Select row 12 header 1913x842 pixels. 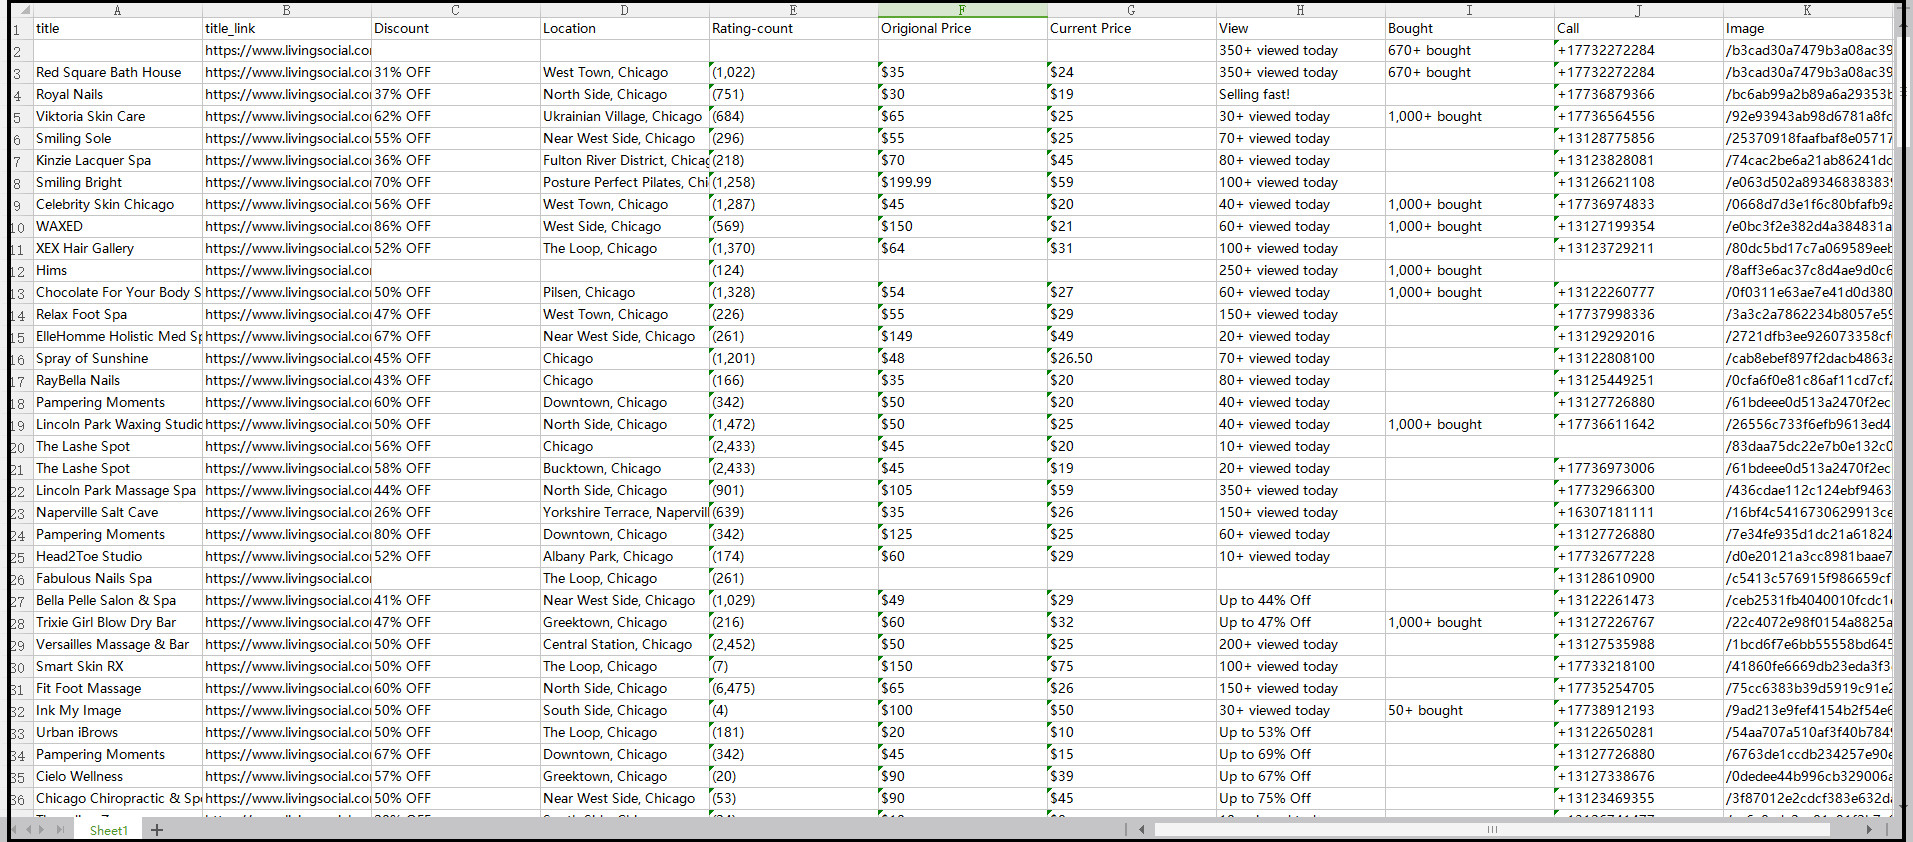tap(20, 271)
